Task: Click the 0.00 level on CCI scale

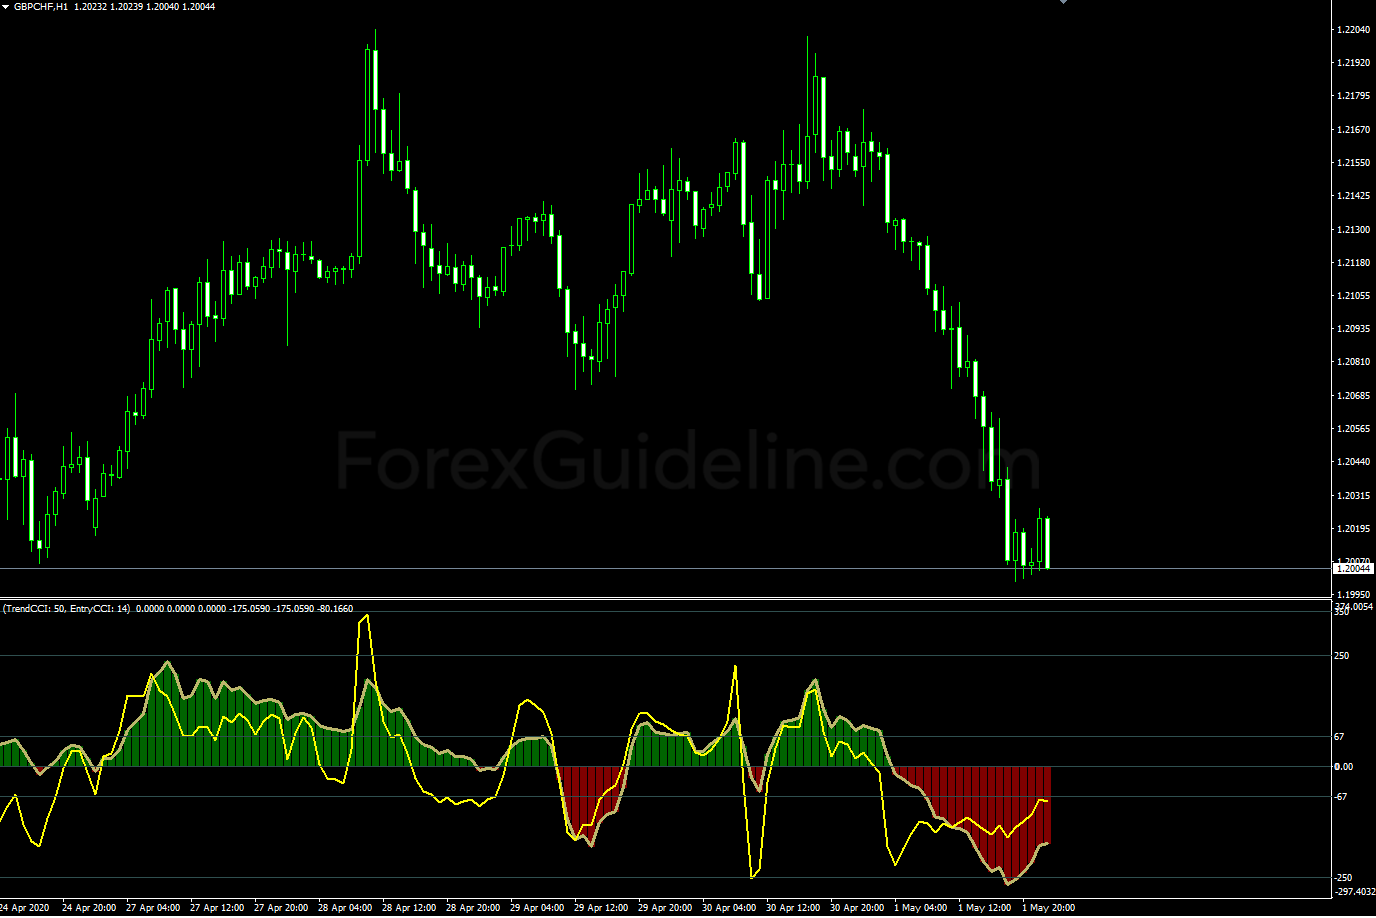Action: 1343,766
